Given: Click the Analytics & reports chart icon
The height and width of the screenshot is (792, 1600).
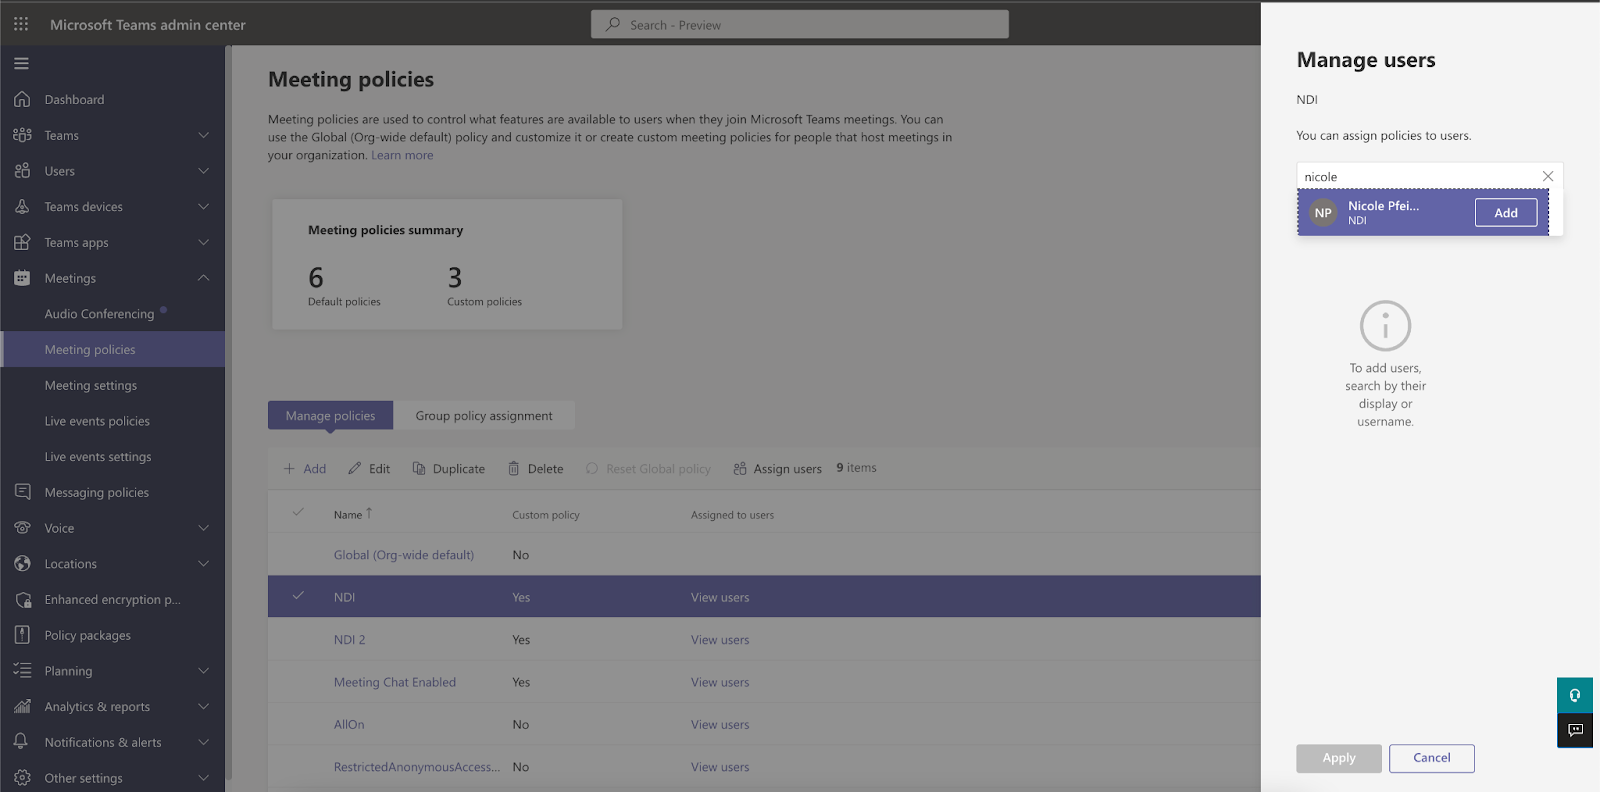Looking at the screenshot, I should coord(22,706).
